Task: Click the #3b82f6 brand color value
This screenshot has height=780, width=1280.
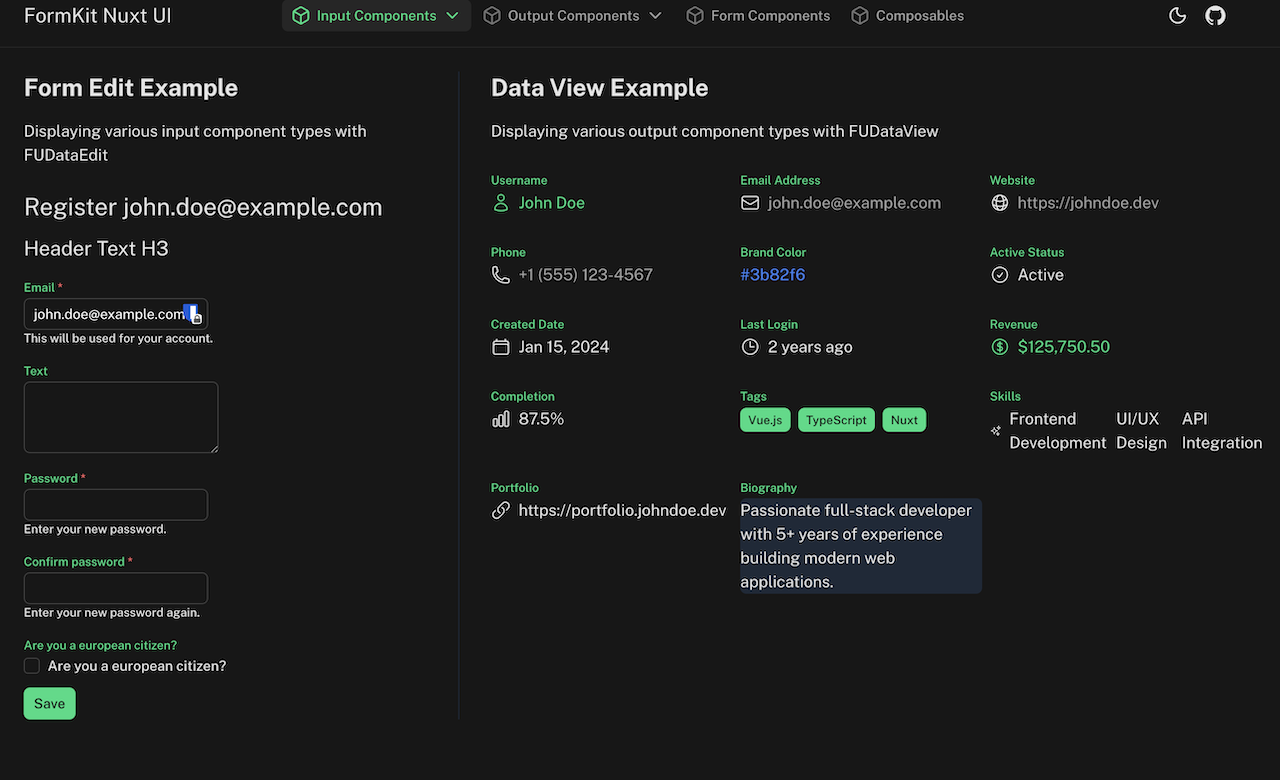Action: pyautogui.click(x=773, y=275)
